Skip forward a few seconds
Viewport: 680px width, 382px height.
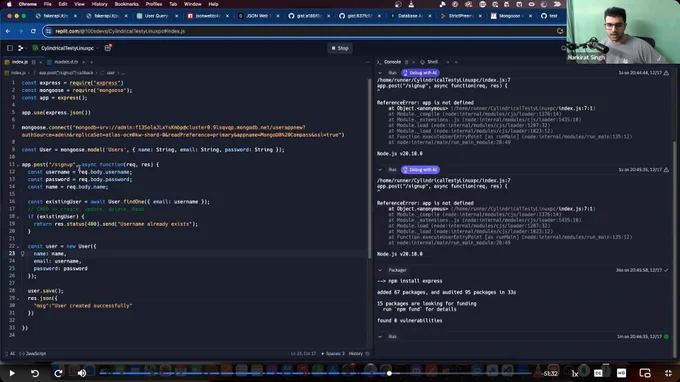coord(58,373)
